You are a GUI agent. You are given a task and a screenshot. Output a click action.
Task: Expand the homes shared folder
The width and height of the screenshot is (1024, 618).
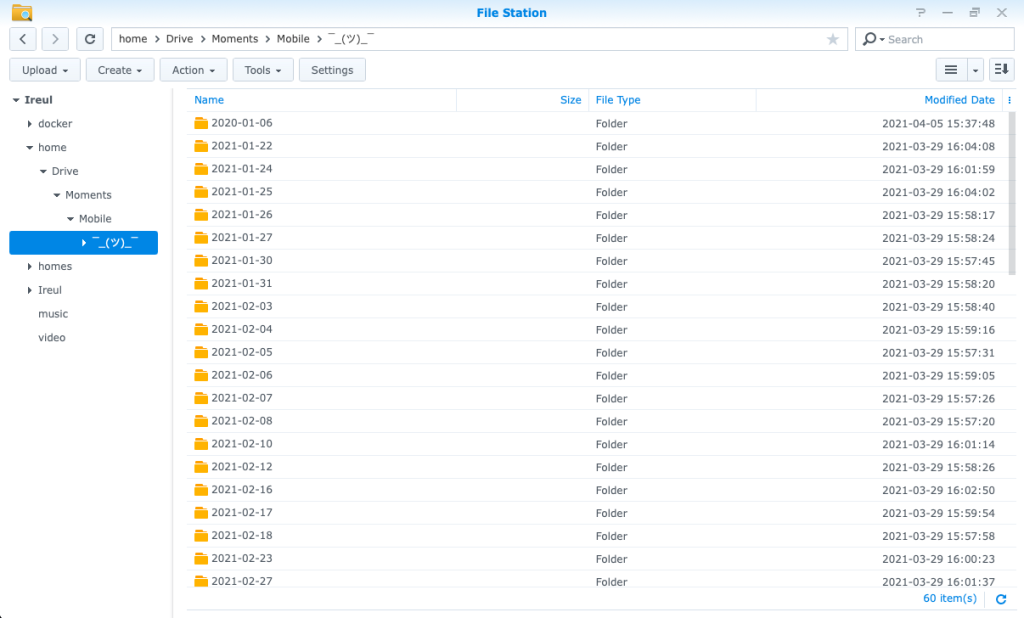coord(29,267)
